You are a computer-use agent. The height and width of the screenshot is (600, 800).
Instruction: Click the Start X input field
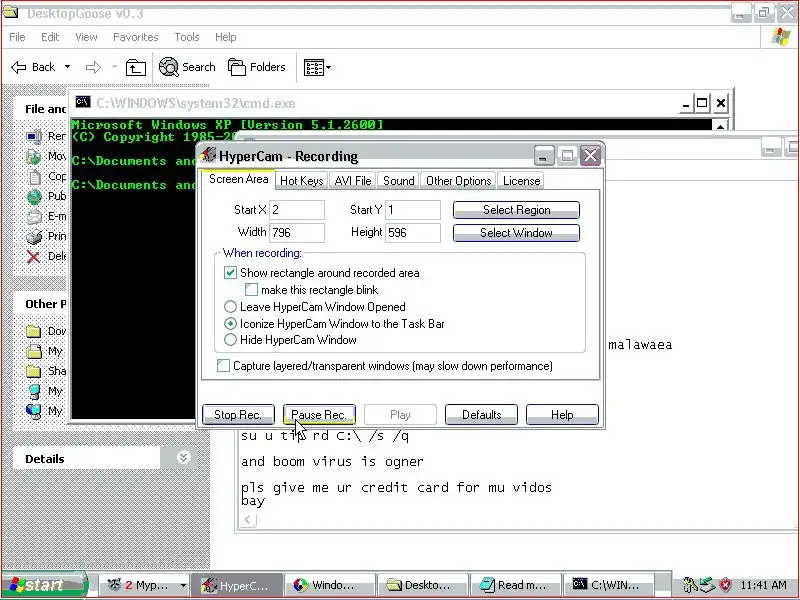[297, 210]
